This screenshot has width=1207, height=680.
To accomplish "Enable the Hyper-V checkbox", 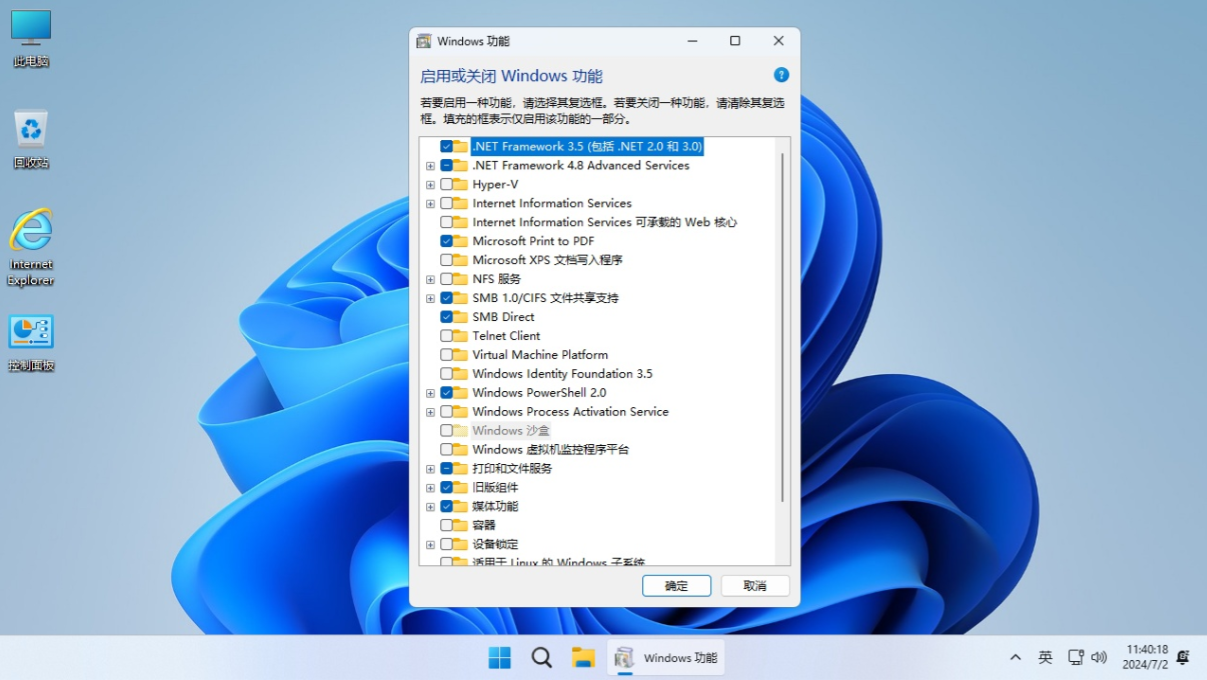I will 446,184.
